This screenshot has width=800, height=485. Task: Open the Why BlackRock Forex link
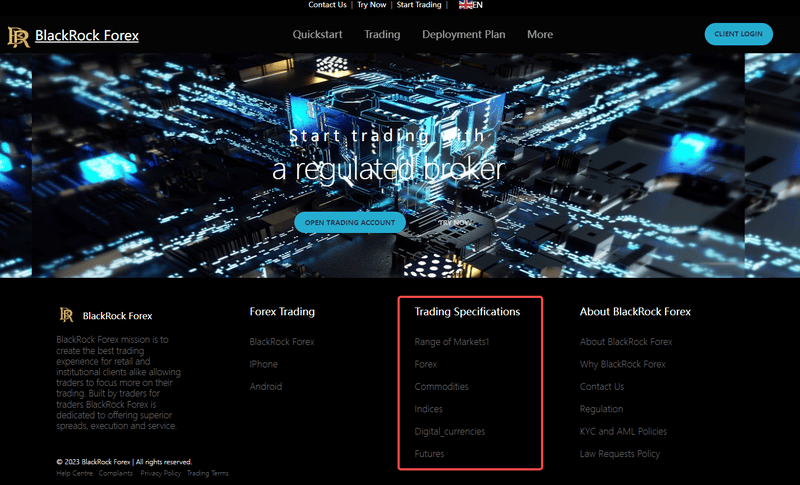pyautogui.click(x=622, y=364)
